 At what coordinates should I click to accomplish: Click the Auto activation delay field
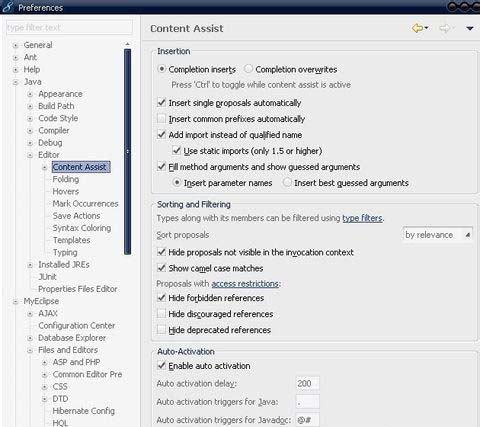click(x=307, y=383)
